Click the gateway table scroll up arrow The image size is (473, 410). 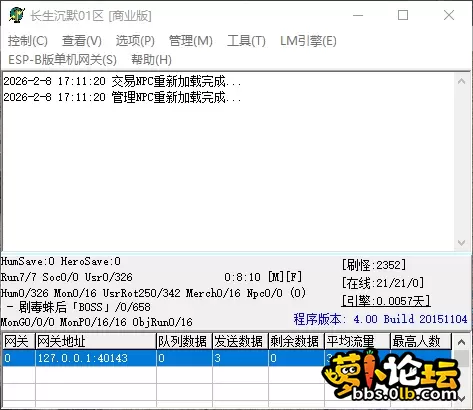click(x=462, y=342)
